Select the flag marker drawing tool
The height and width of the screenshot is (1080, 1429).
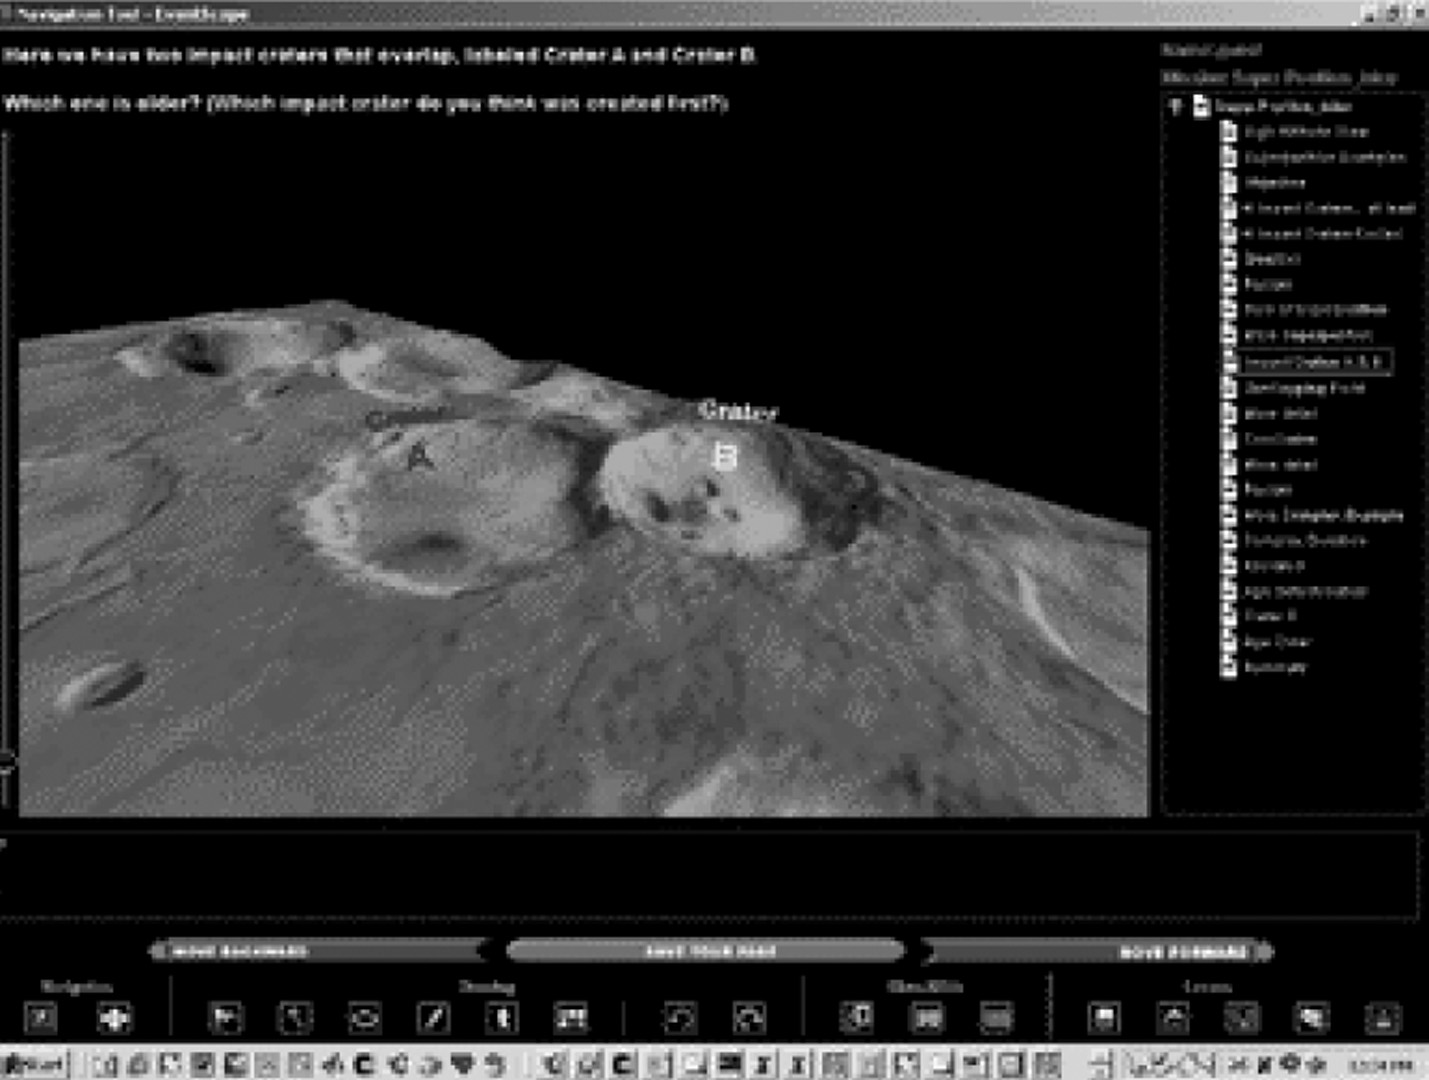pos(226,1018)
